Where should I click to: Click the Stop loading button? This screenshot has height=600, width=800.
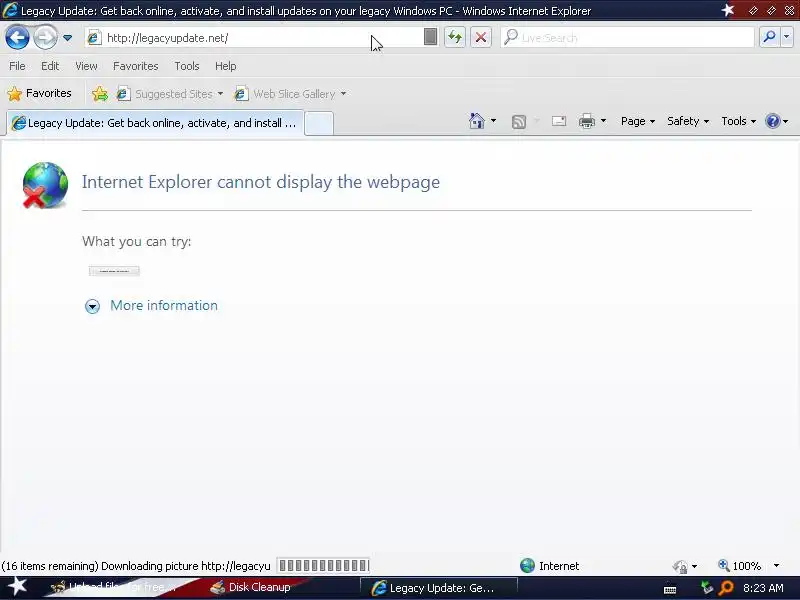point(481,37)
